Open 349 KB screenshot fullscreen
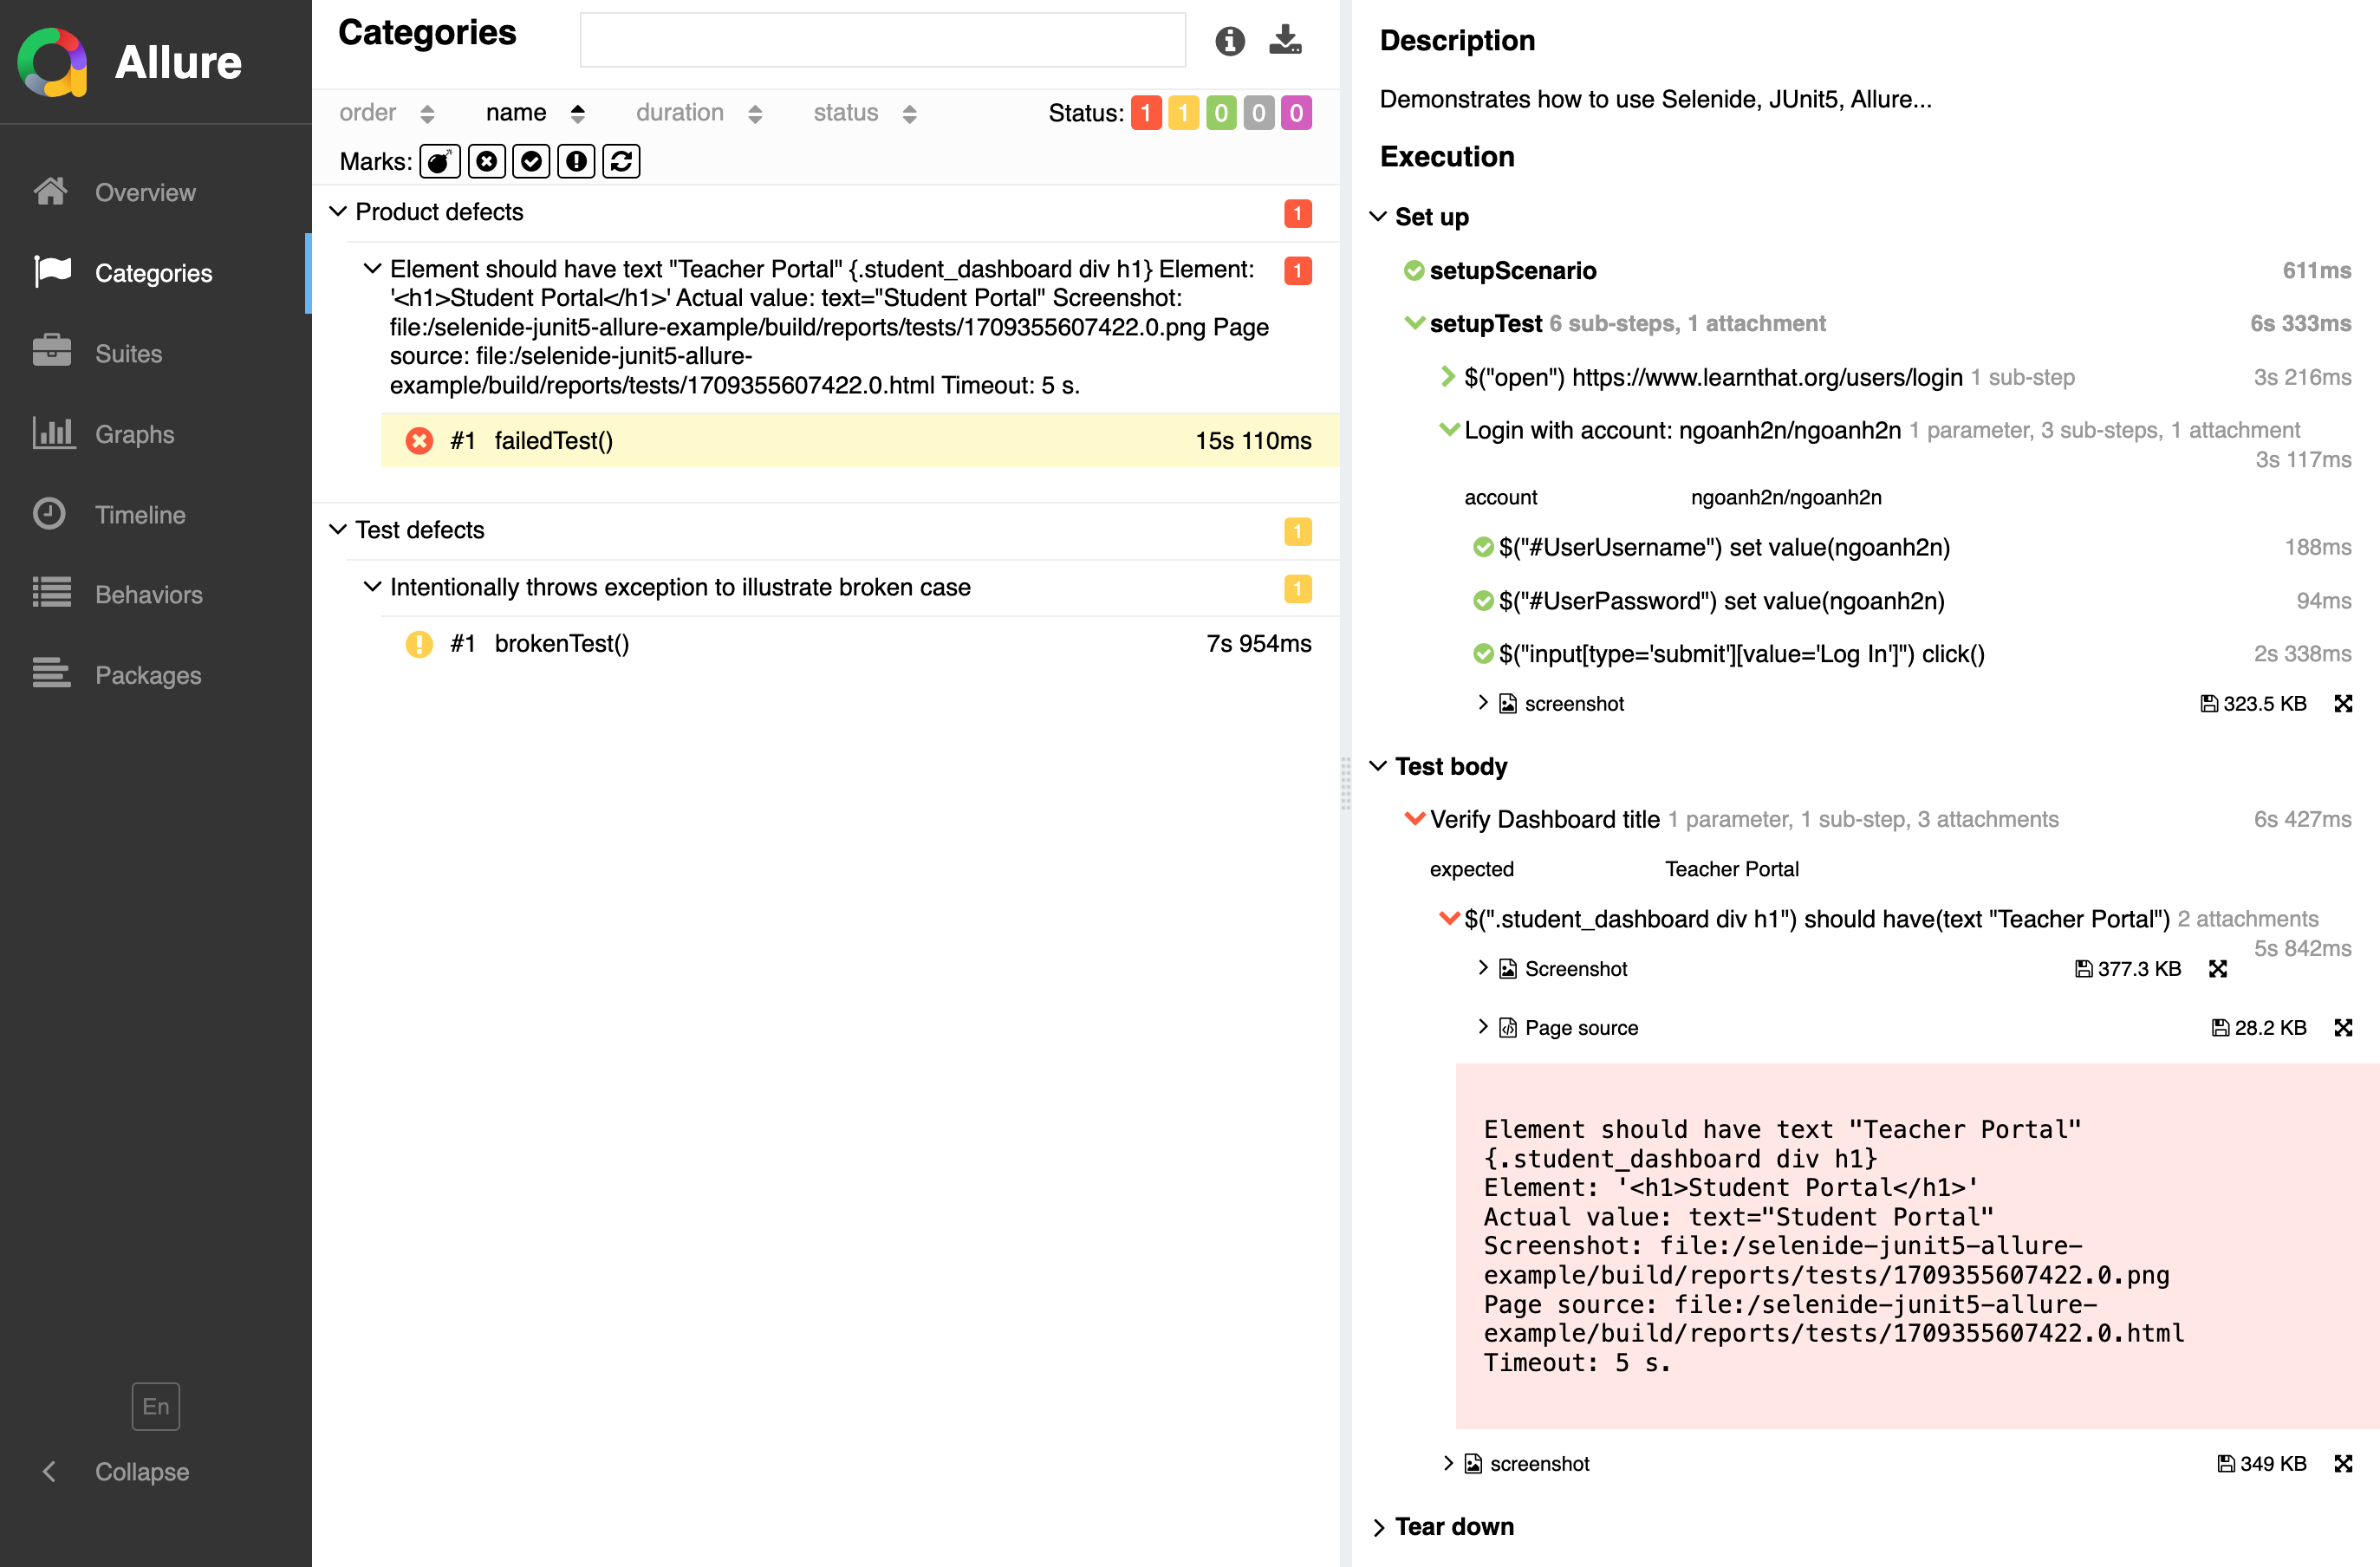The height and width of the screenshot is (1567, 2380). coord(2342,1463)
